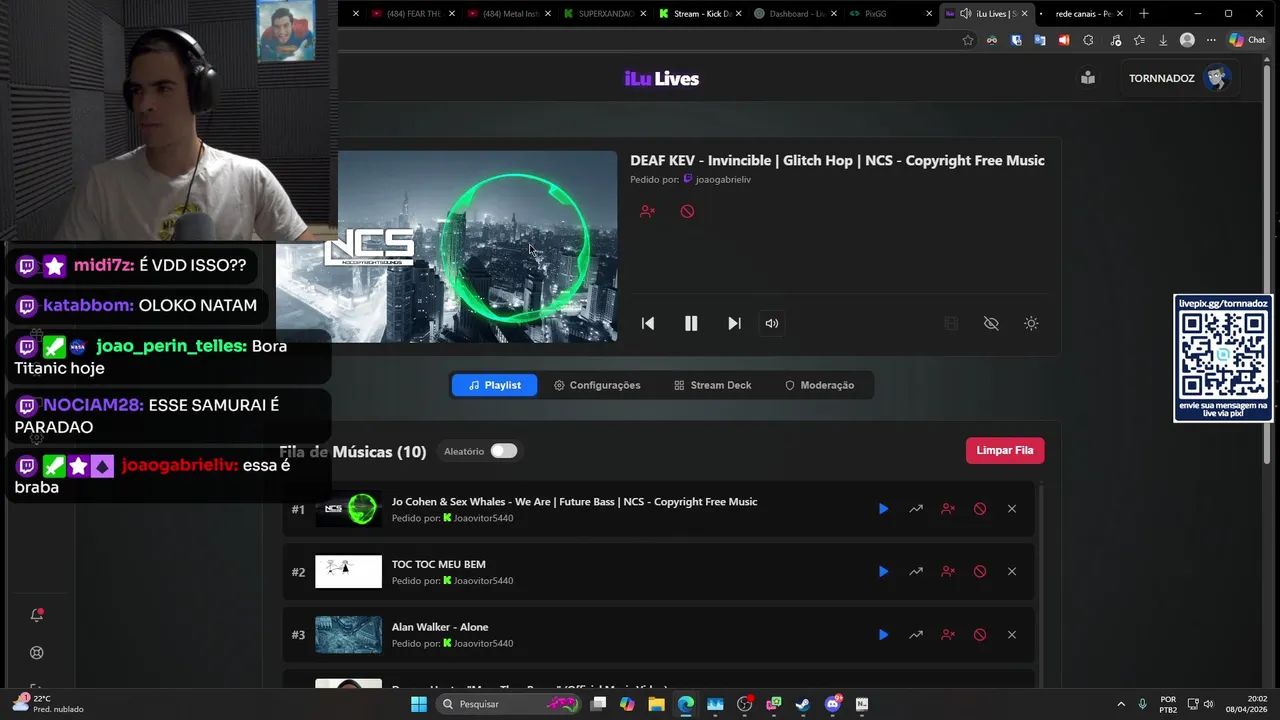
Task: Skip to the next track
Action: click(734, 323)
